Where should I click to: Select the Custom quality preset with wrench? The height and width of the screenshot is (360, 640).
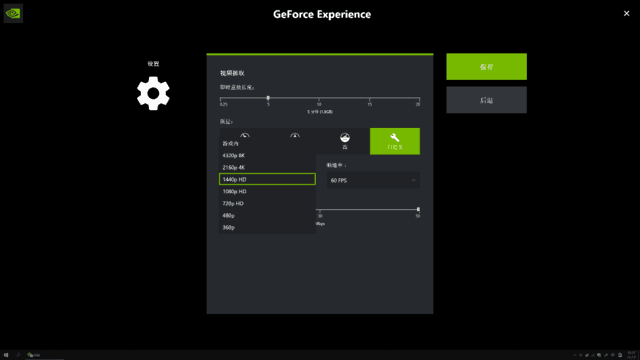click(395, 141)
